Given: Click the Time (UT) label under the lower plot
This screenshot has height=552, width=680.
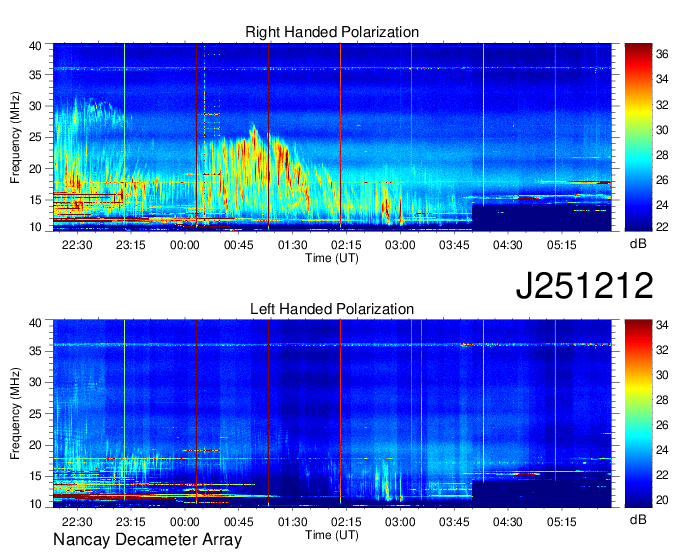Looking at the screenshot, I should click(331, 535).
